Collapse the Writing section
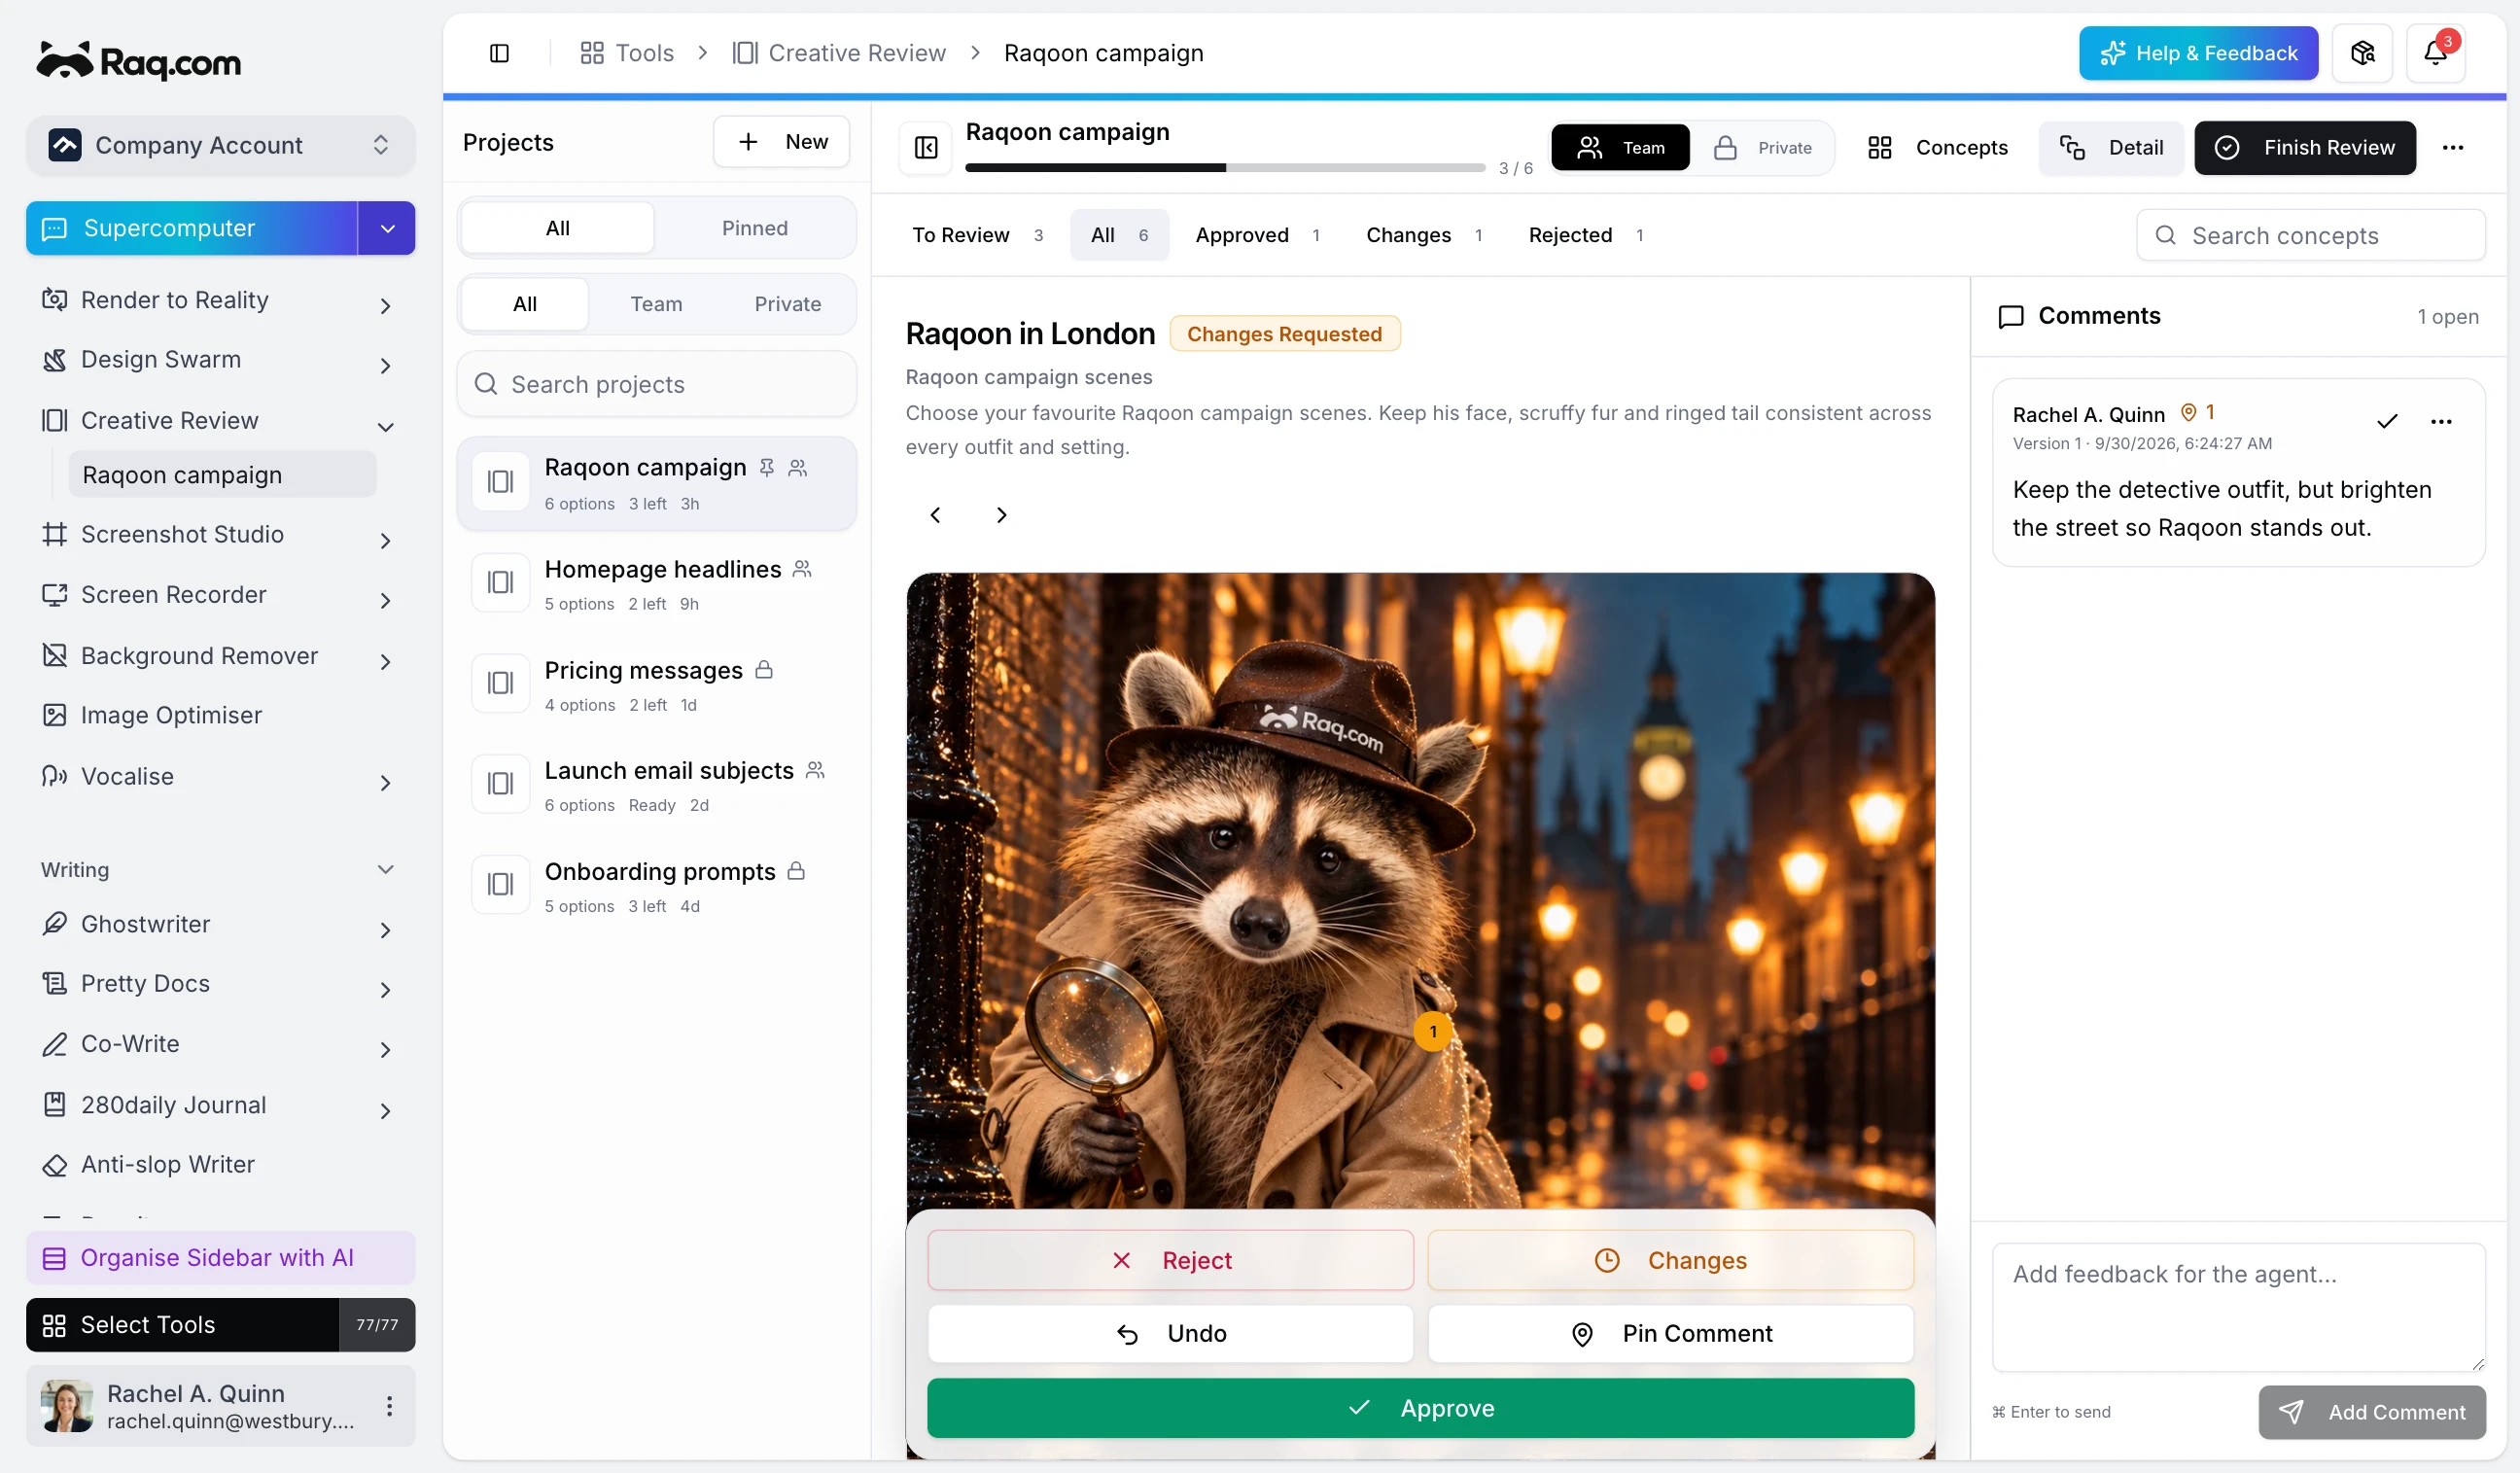Viewport: 2520px width, 1473px height. click(x=385, y=870)
